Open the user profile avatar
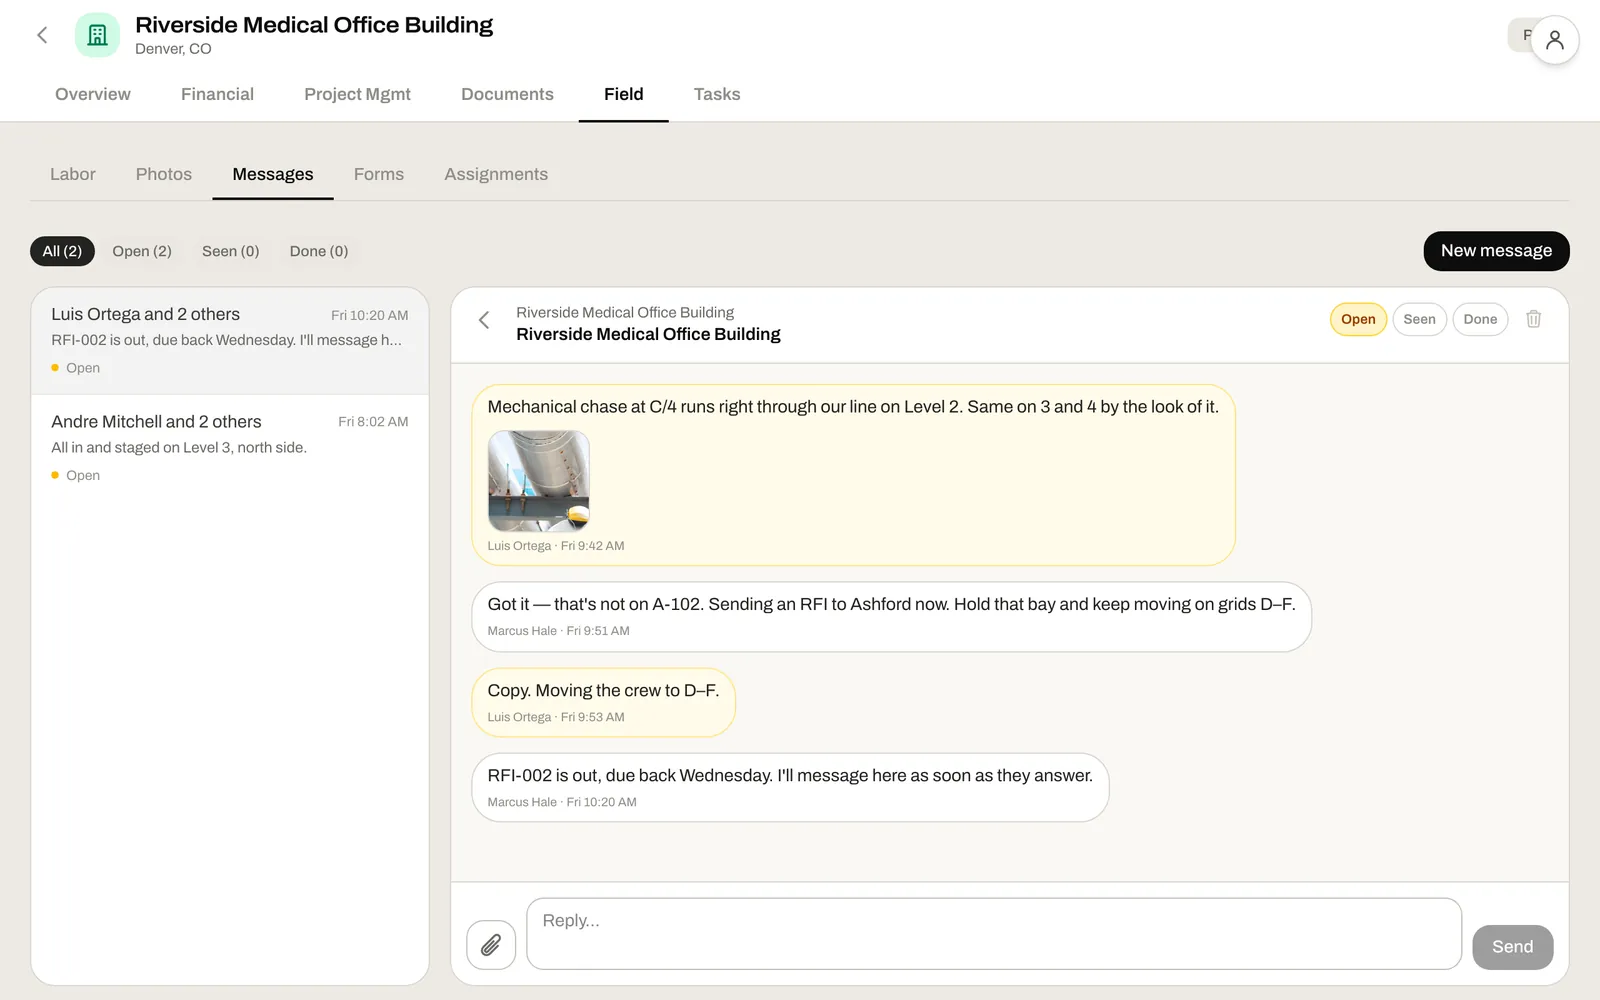1600x1000 pixels. [x=1554, y=40]
